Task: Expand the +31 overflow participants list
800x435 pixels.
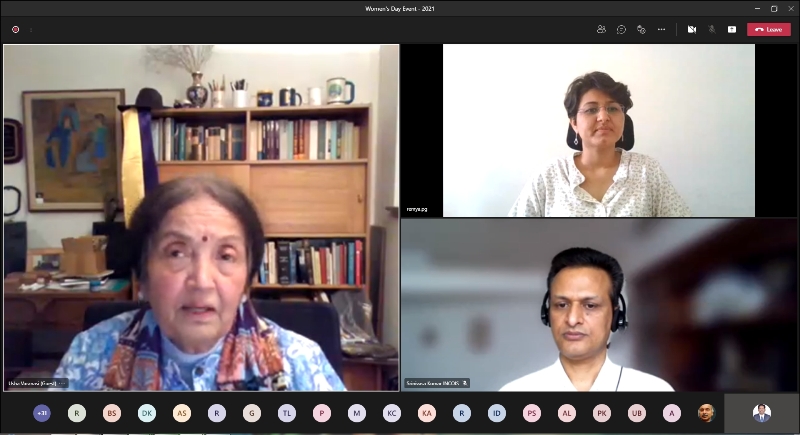Action: pos(42,413)
